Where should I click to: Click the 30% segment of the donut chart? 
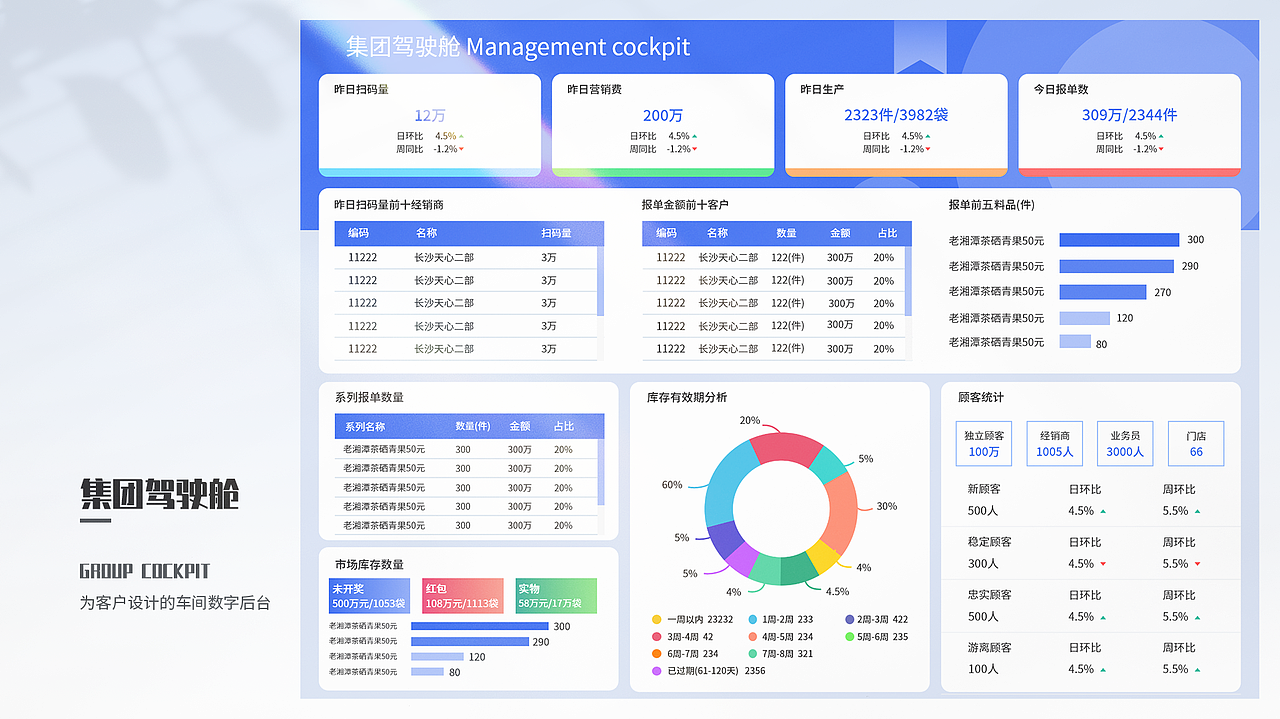[843, 508]
